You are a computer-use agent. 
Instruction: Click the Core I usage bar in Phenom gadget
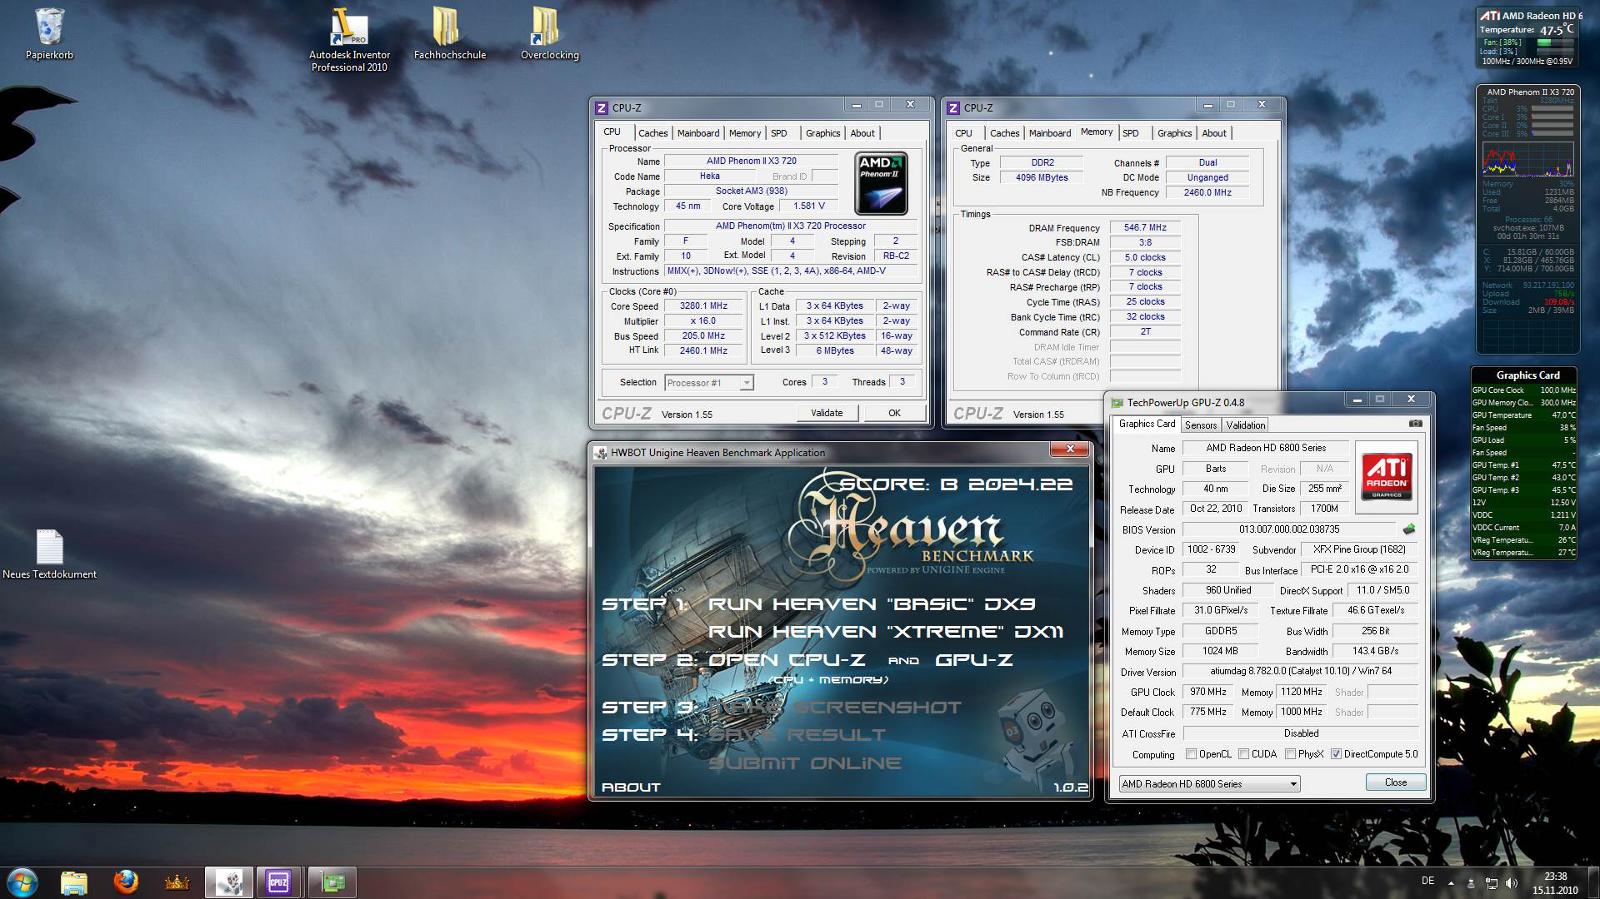point(1553,117)
